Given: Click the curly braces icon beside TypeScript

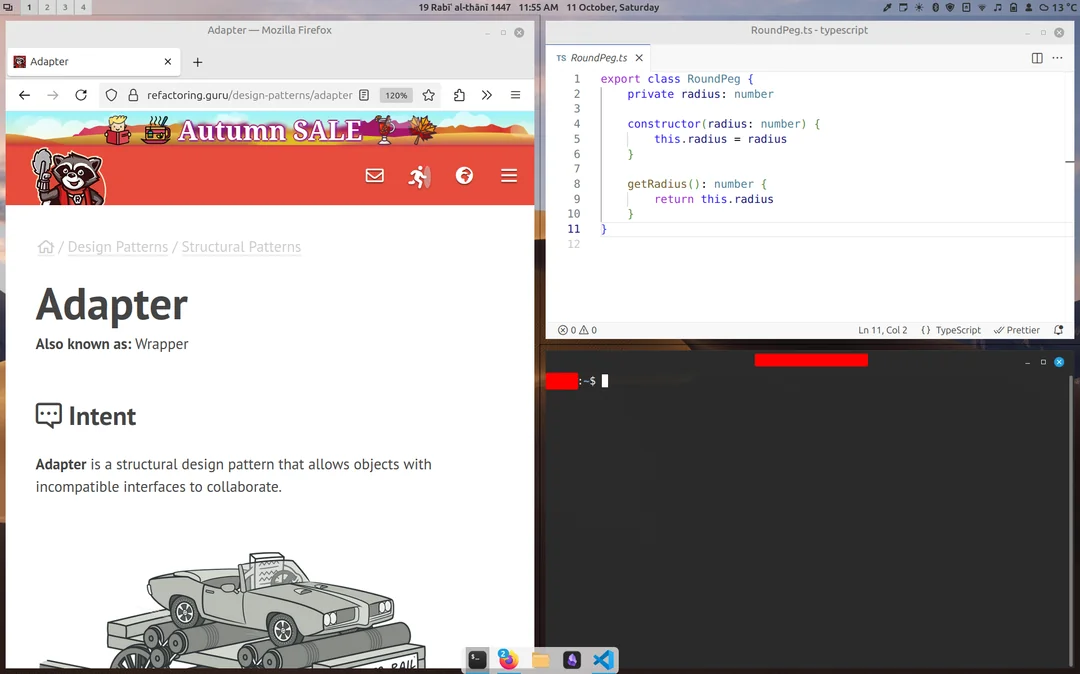Looking at the screenshot, I should (x=926, y=330).
